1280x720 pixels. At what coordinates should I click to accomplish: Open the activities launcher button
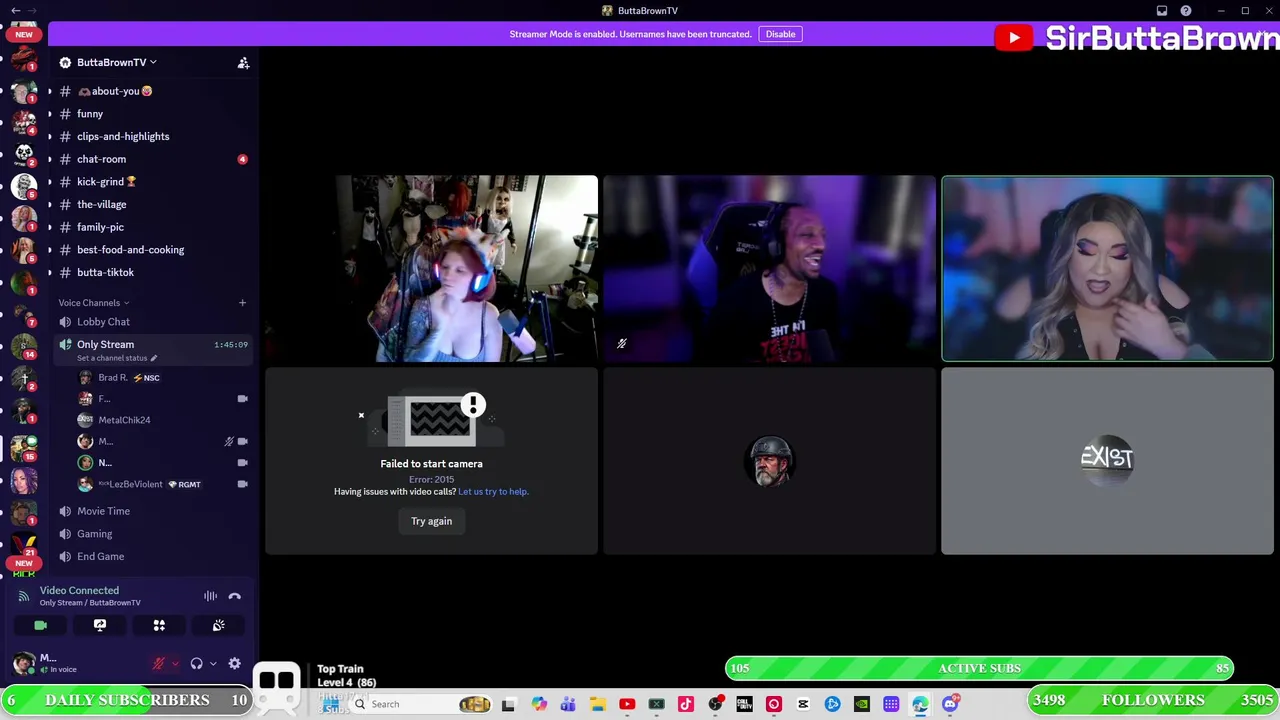click(159, 625)
